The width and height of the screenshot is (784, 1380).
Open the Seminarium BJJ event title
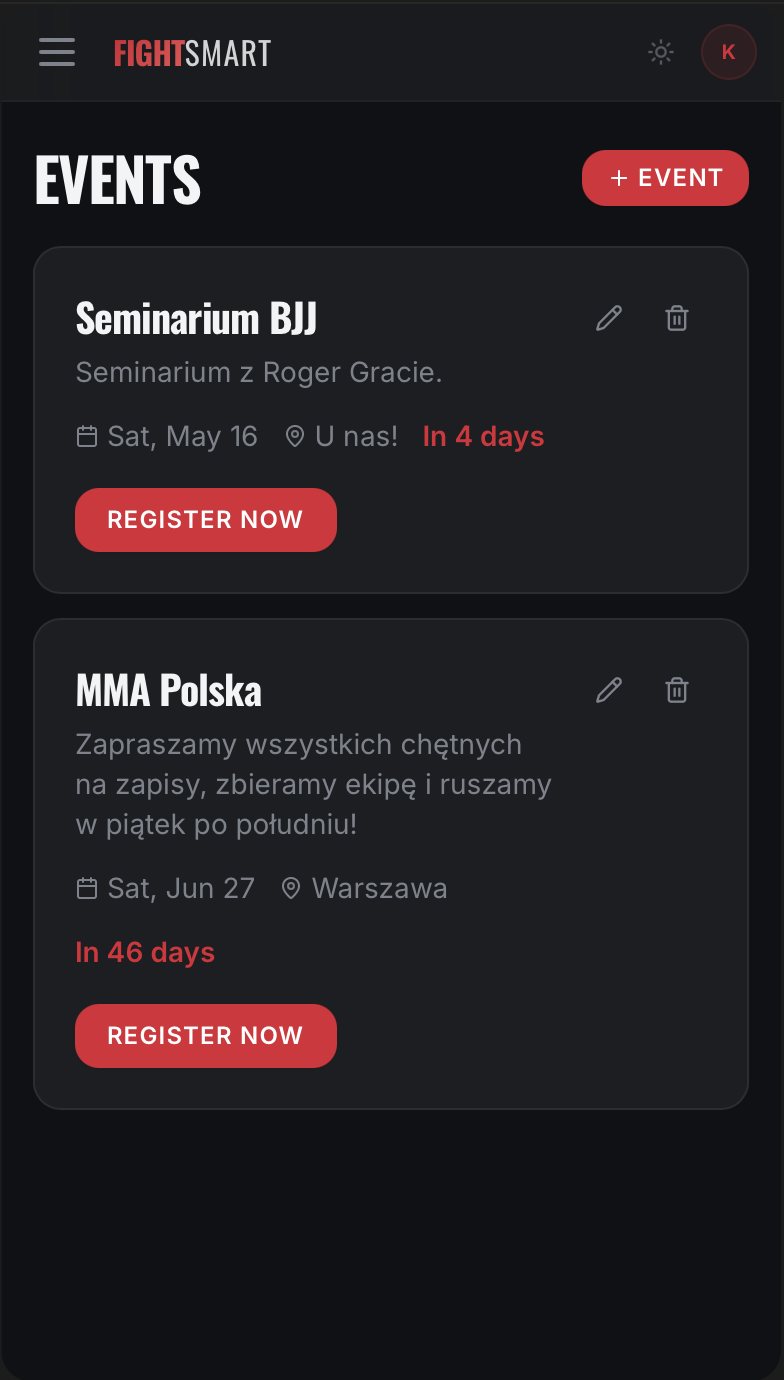point(197,319)
